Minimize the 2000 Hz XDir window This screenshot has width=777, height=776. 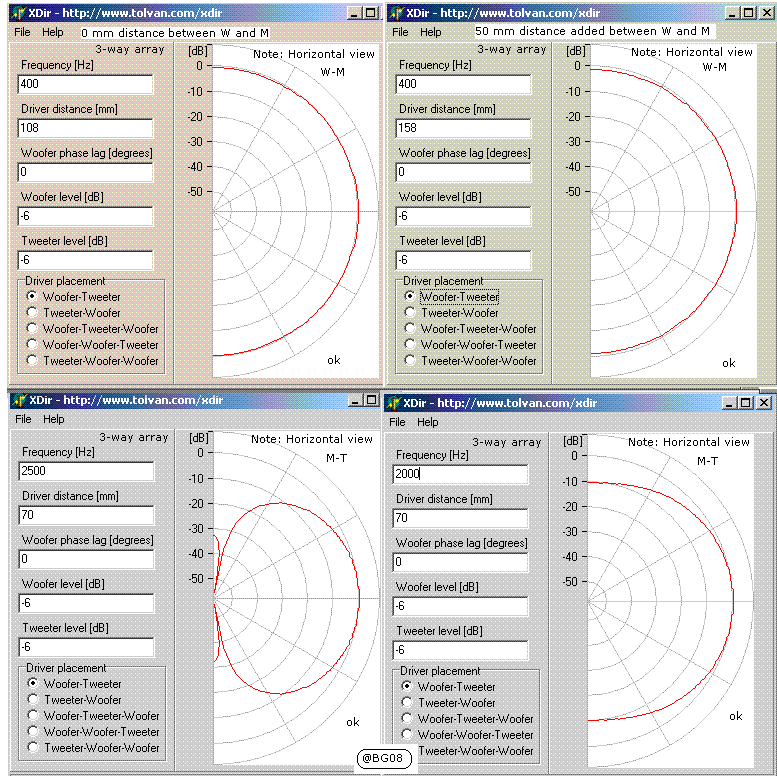click(x=729, y=403)
